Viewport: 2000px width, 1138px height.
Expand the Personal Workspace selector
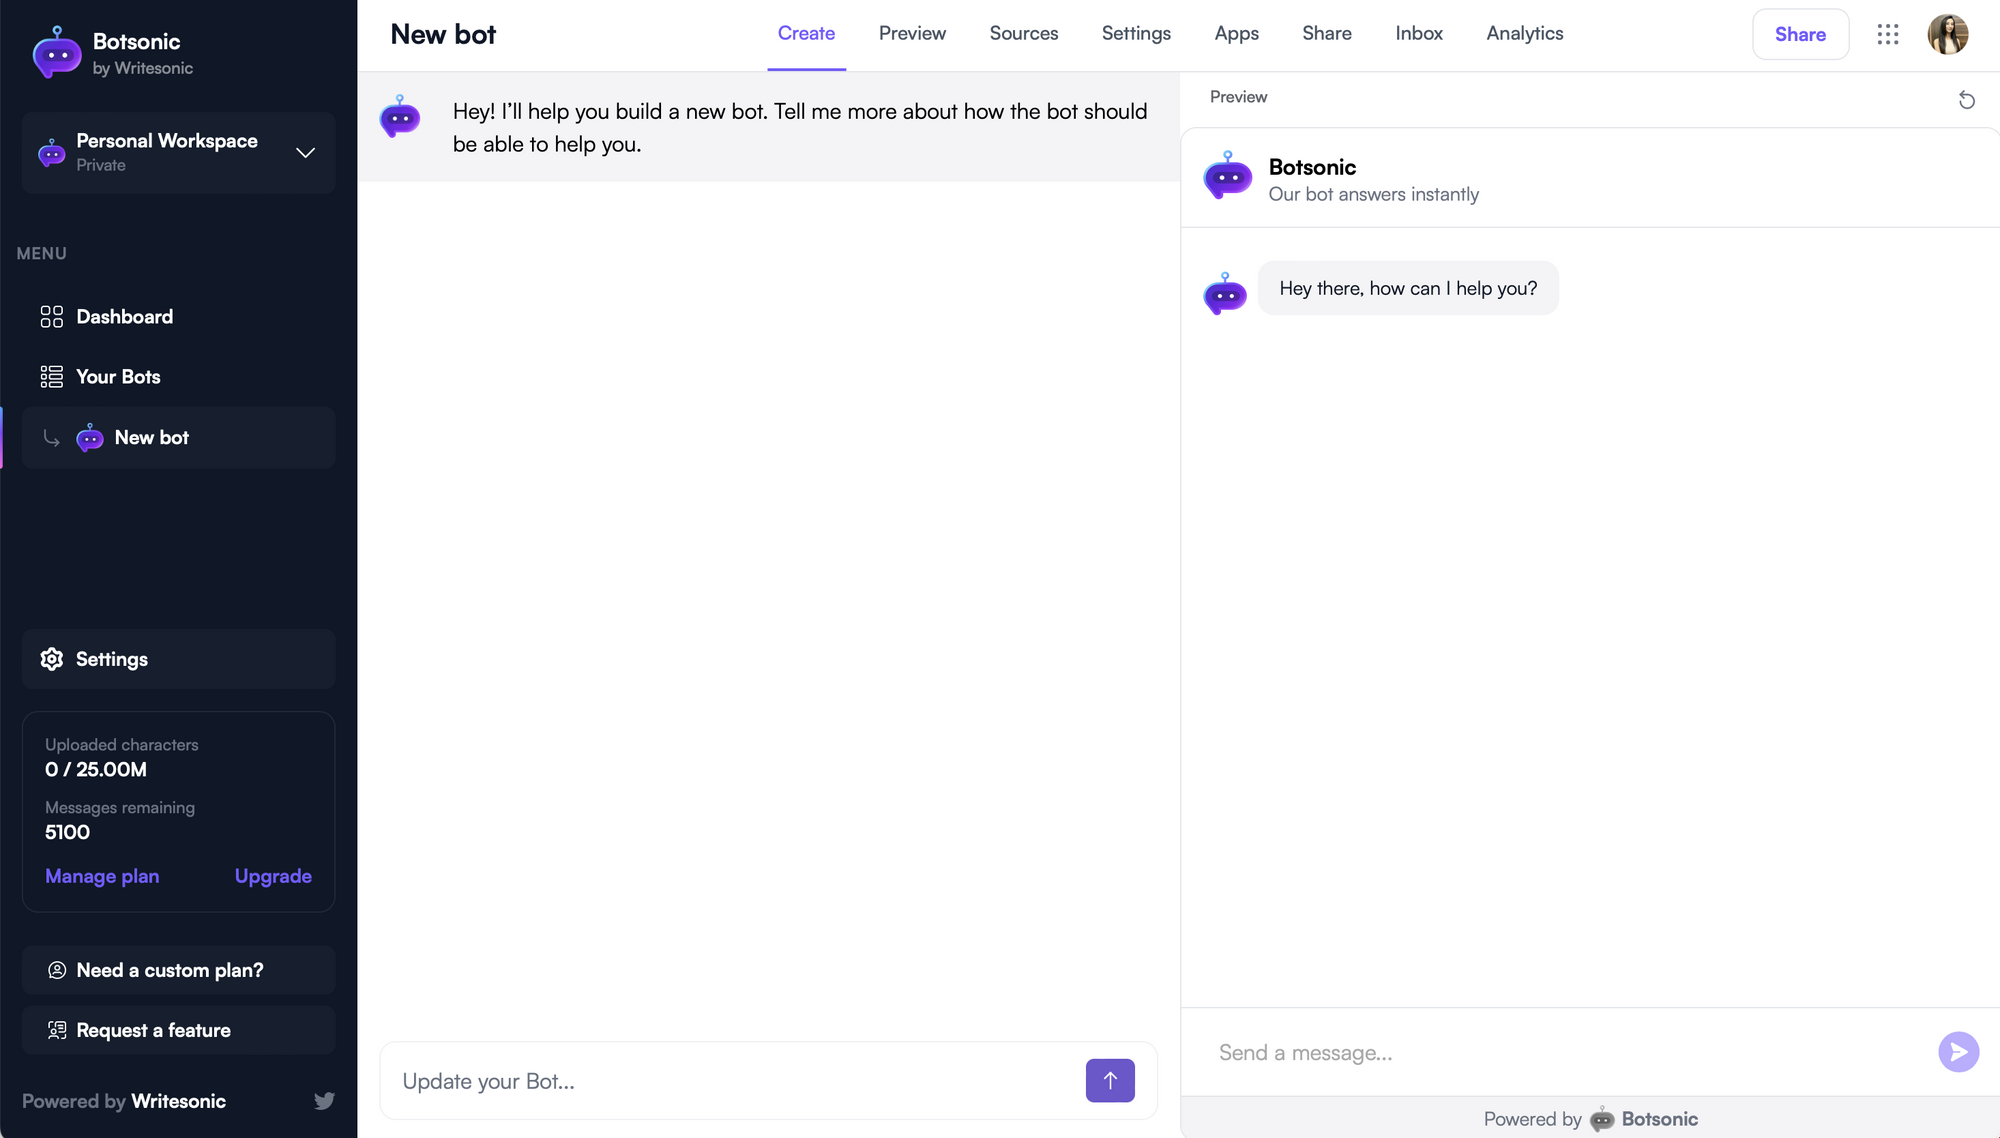(x=167, y=152)
